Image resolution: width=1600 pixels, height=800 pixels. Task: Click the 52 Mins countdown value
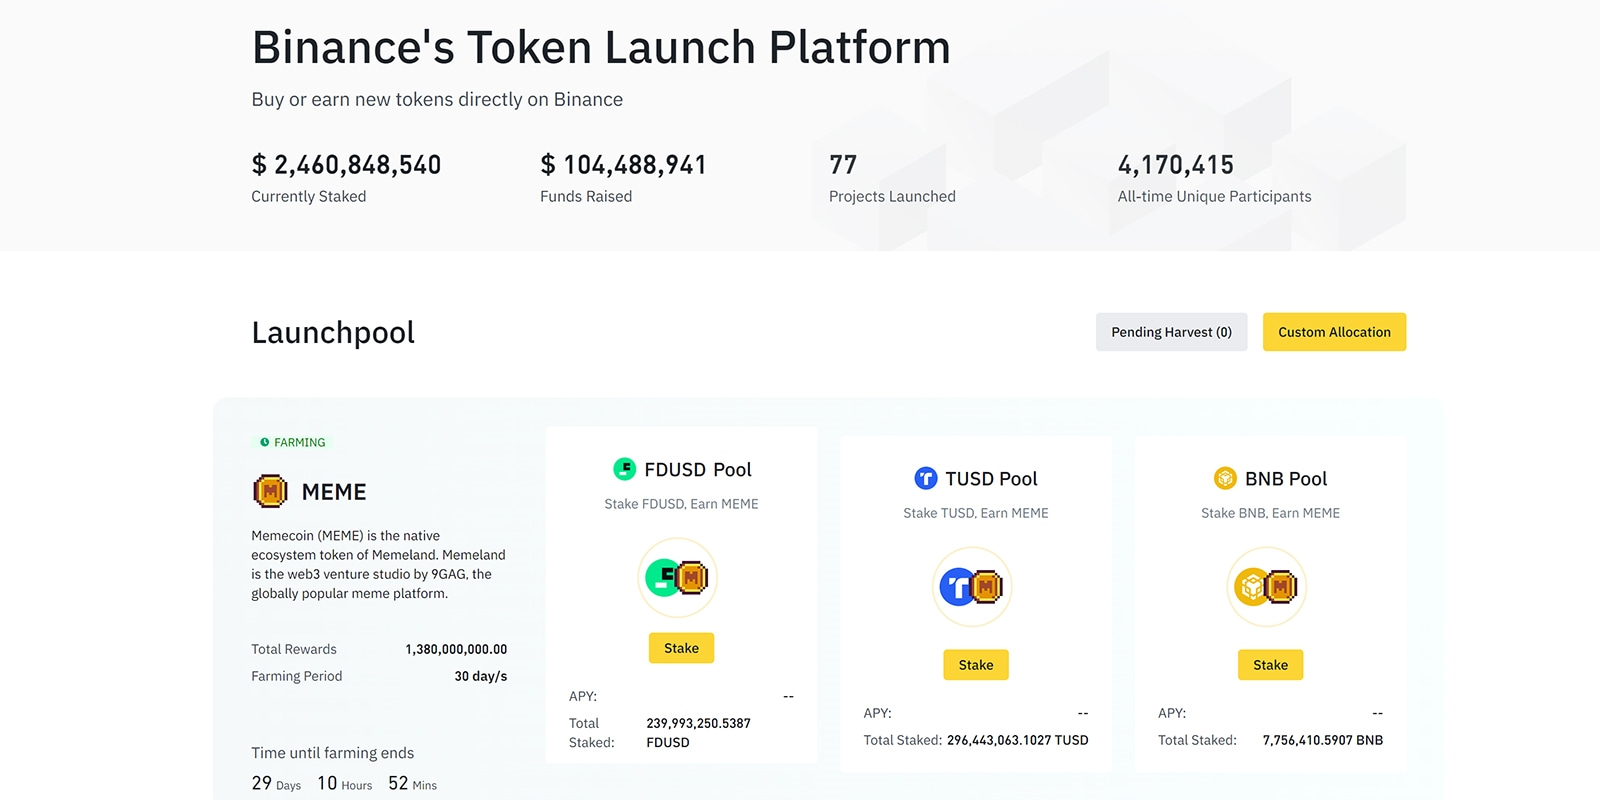tap(412, 783)
